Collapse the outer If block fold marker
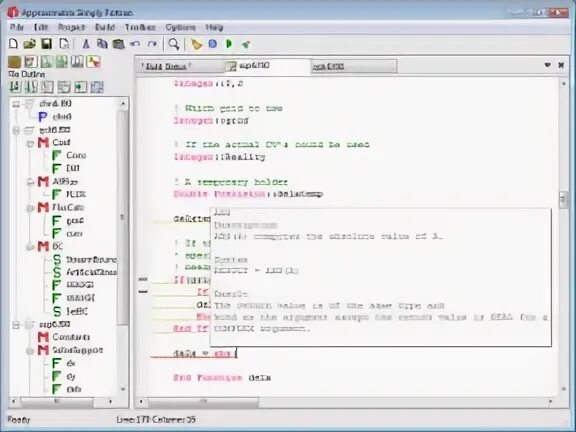576x432 pixels. (143, 280)
